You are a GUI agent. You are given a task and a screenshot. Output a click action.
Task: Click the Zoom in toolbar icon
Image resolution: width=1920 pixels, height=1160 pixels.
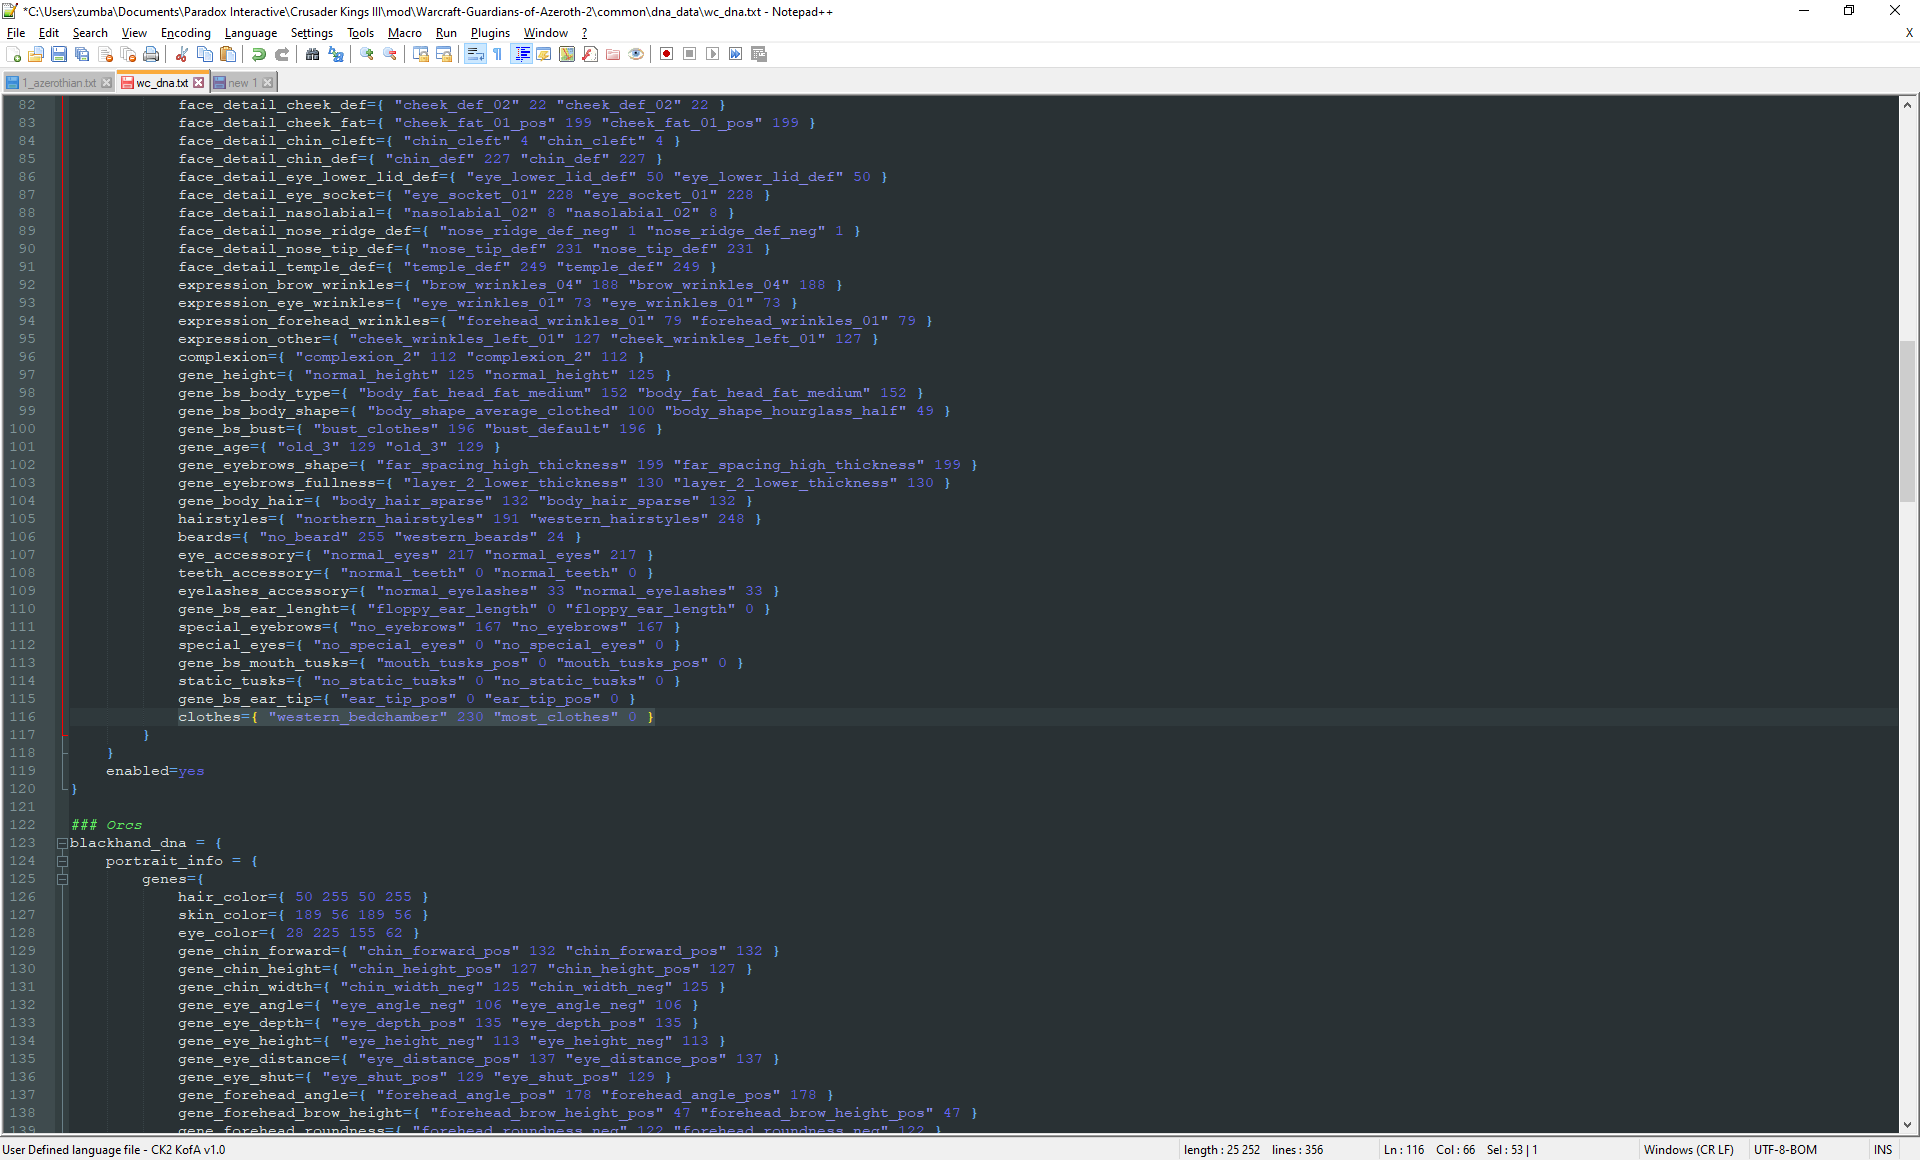coord(367,54)
